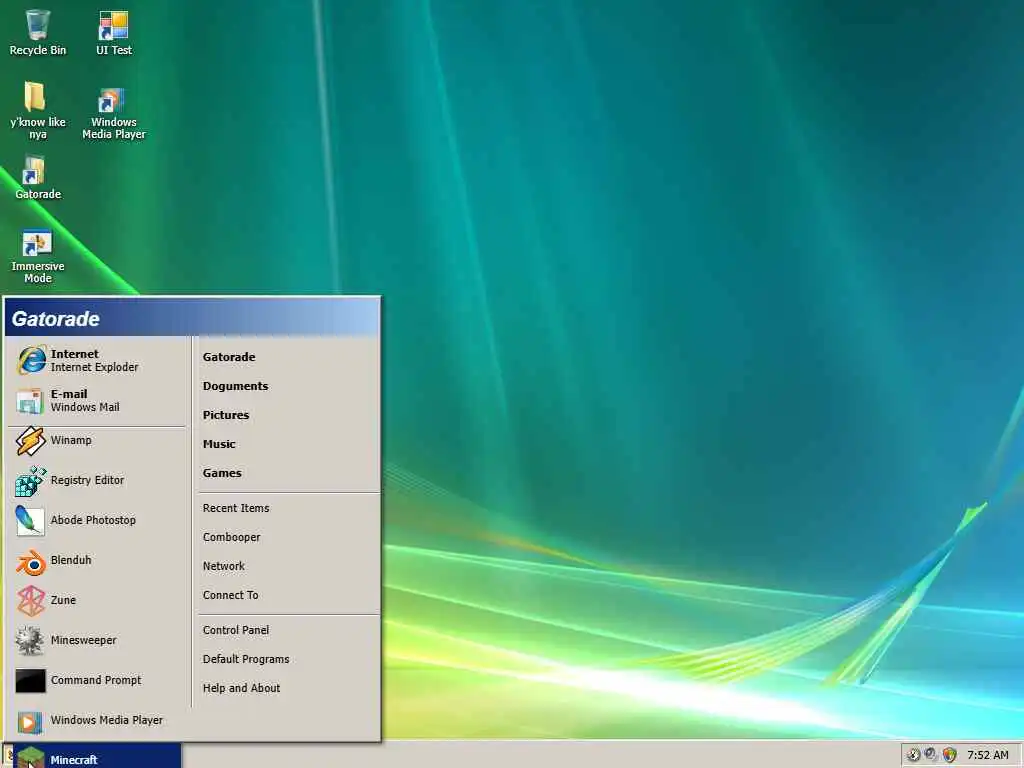
Task: Open Music in the start menu
Action: (219, 444)
